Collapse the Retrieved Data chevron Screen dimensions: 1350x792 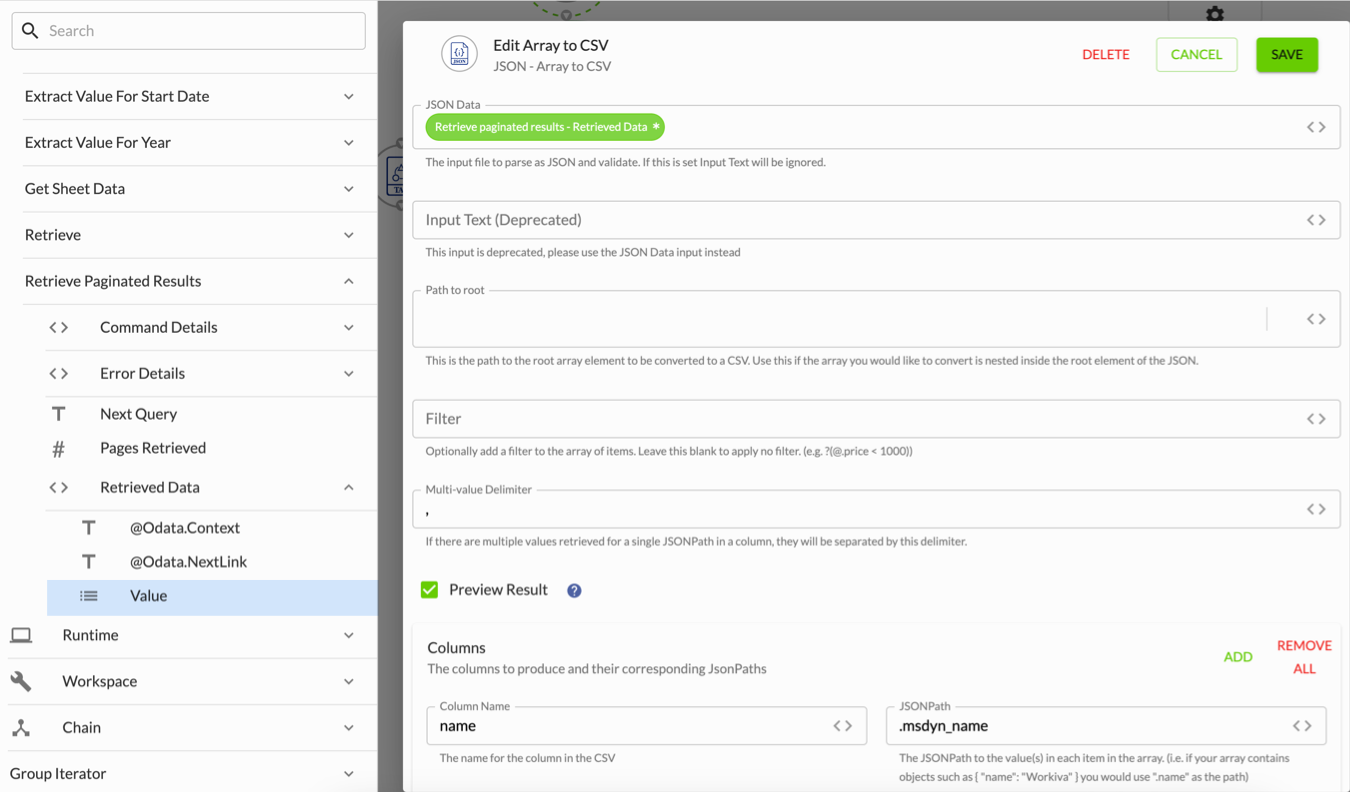tap(349, 488)
